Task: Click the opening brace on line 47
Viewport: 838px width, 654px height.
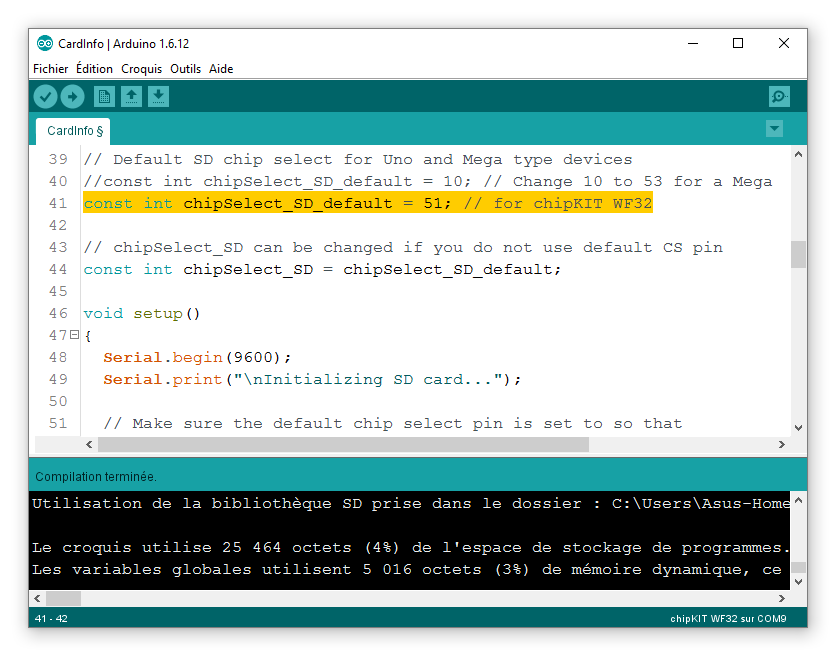Action: [x=88, y=336]
